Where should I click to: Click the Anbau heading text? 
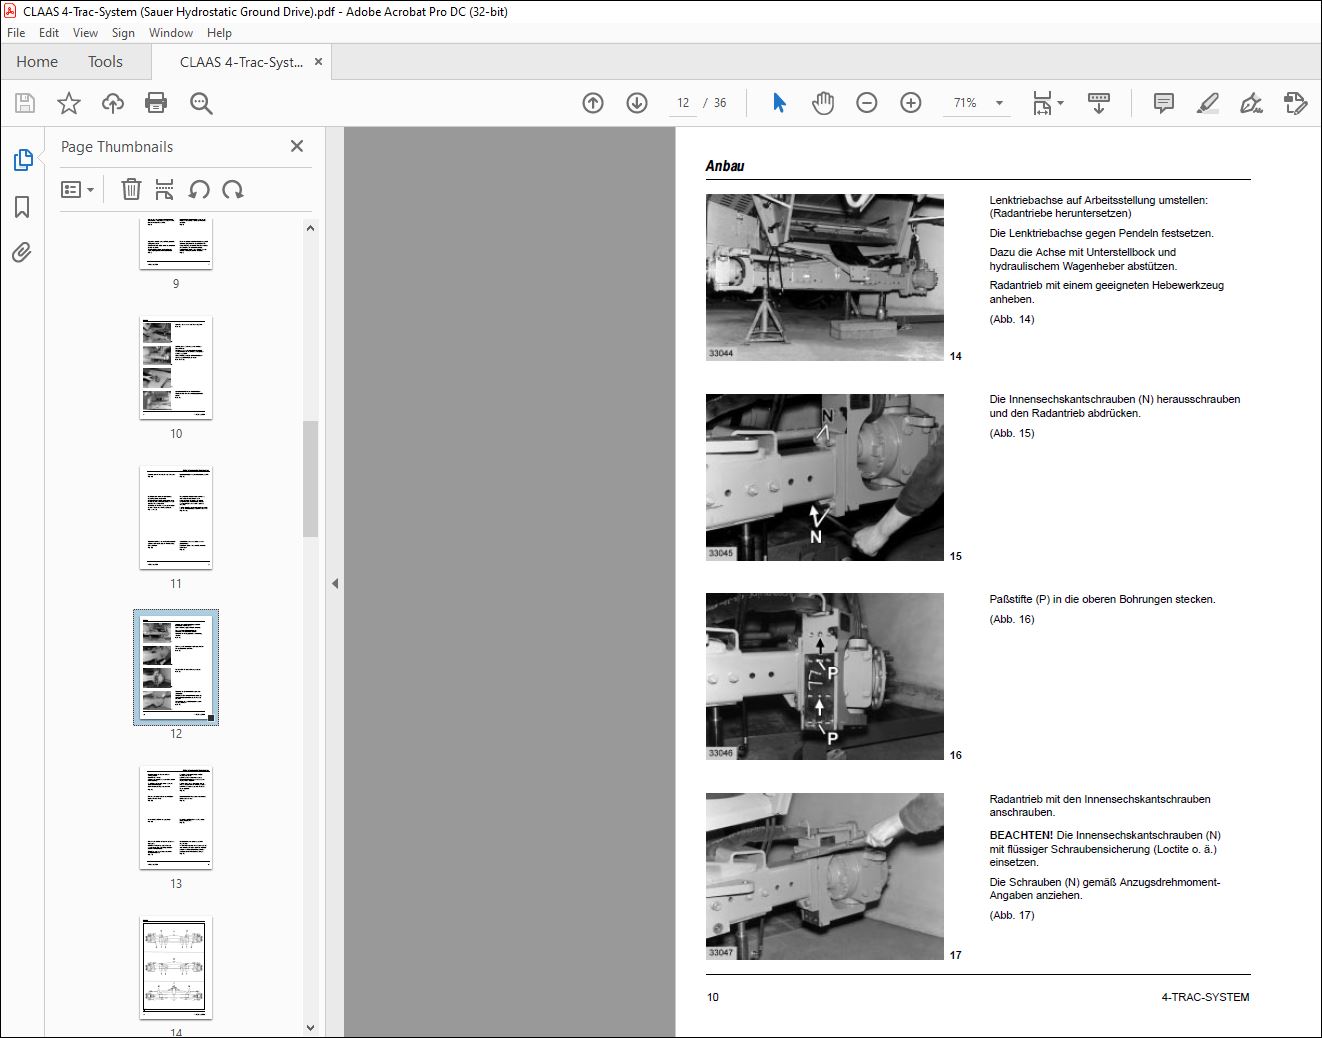[x=725, y=166]
